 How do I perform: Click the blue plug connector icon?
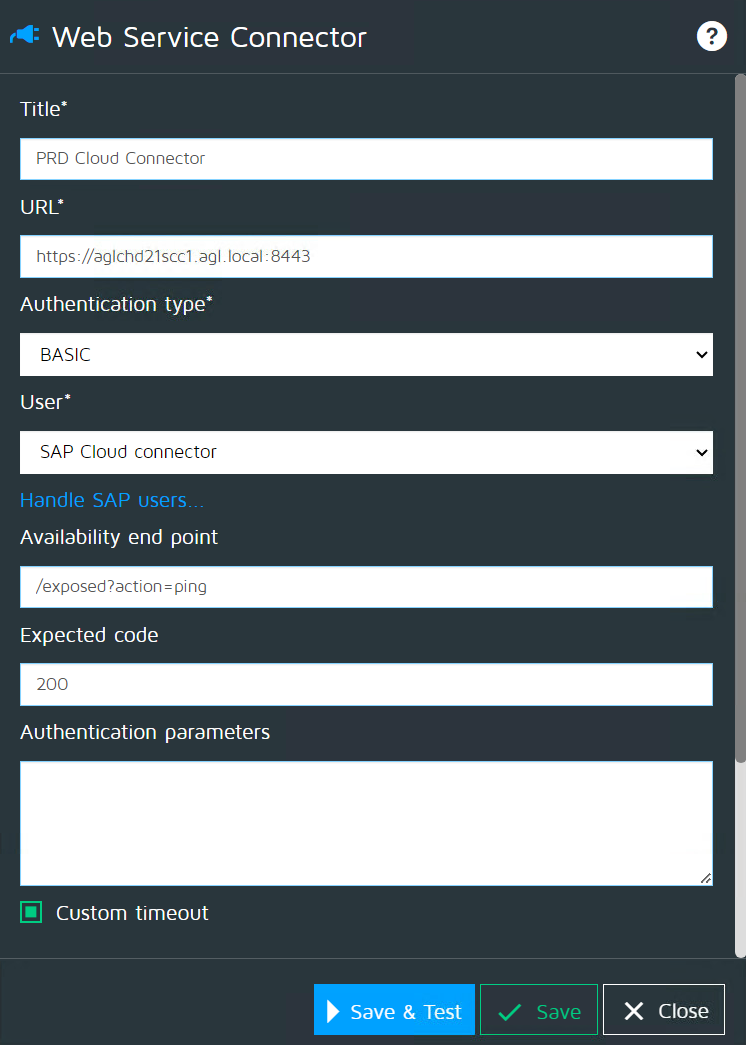[x=24, y=37]
